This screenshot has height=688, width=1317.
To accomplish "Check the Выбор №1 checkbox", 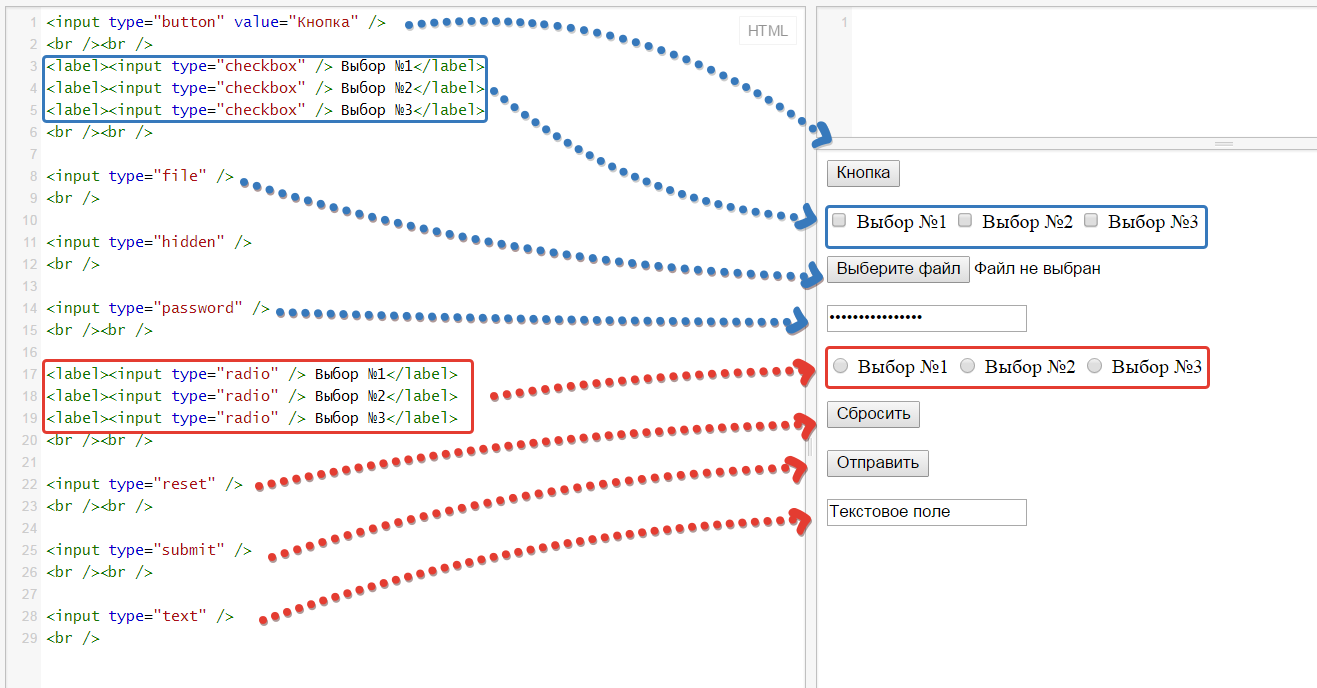I will pos(840,220).
